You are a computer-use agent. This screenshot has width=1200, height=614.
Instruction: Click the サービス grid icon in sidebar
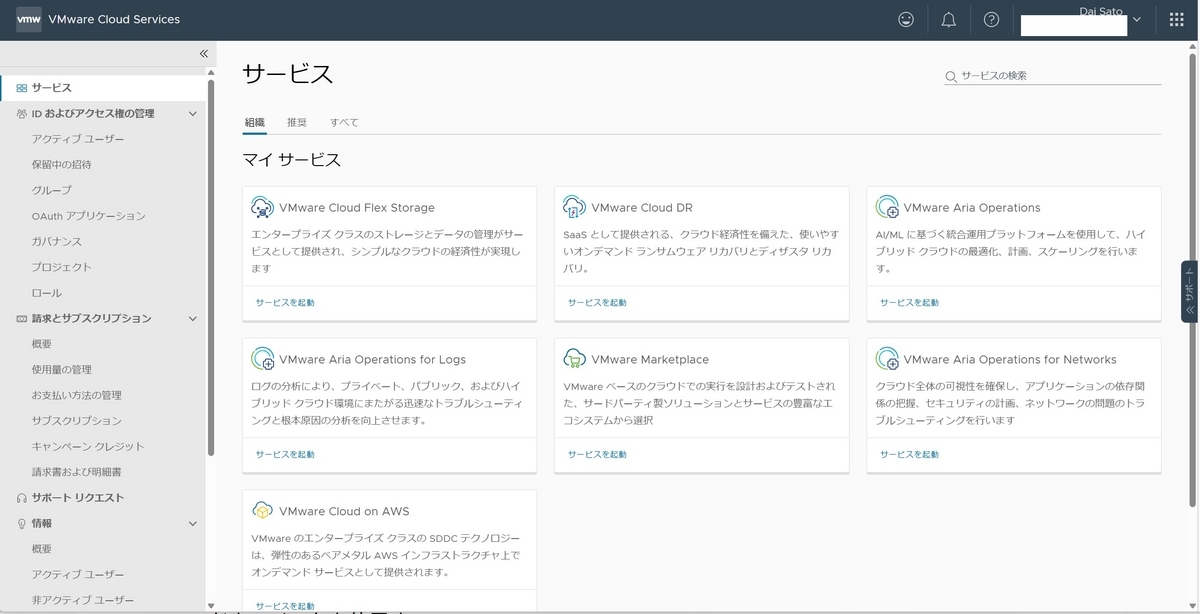coord(22,88)
